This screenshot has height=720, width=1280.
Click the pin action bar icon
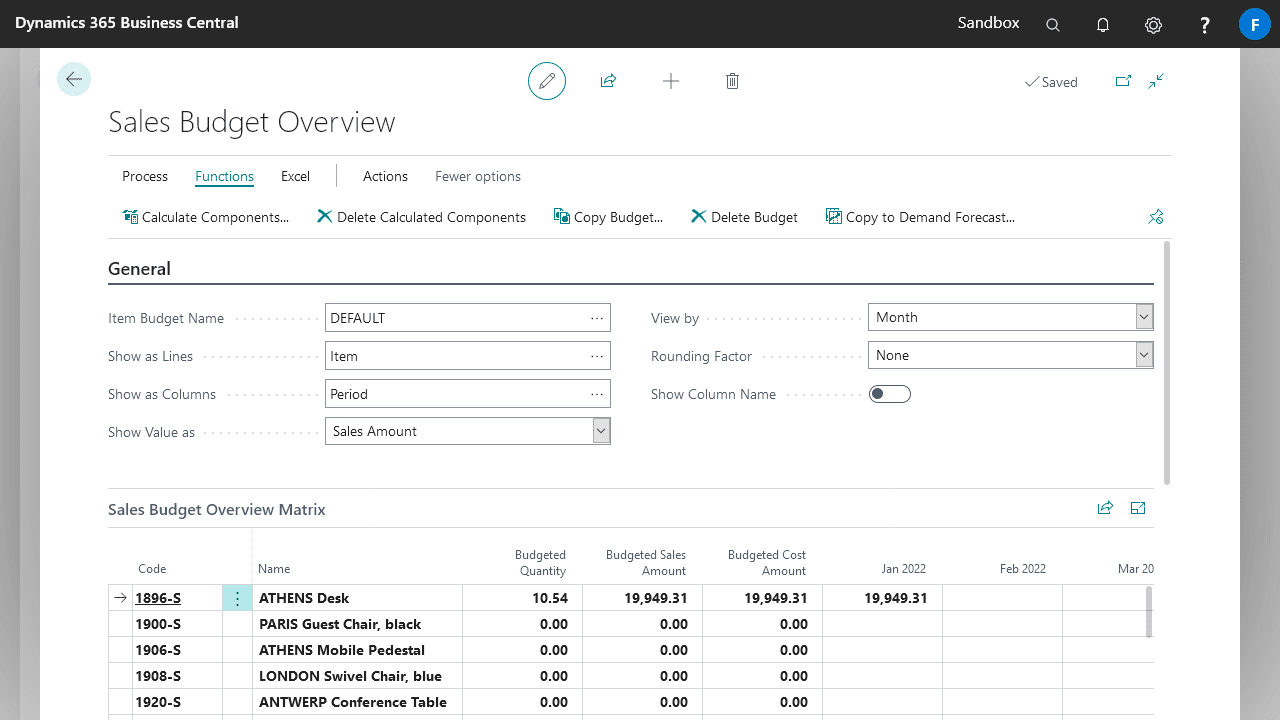tap(1156, 217)
